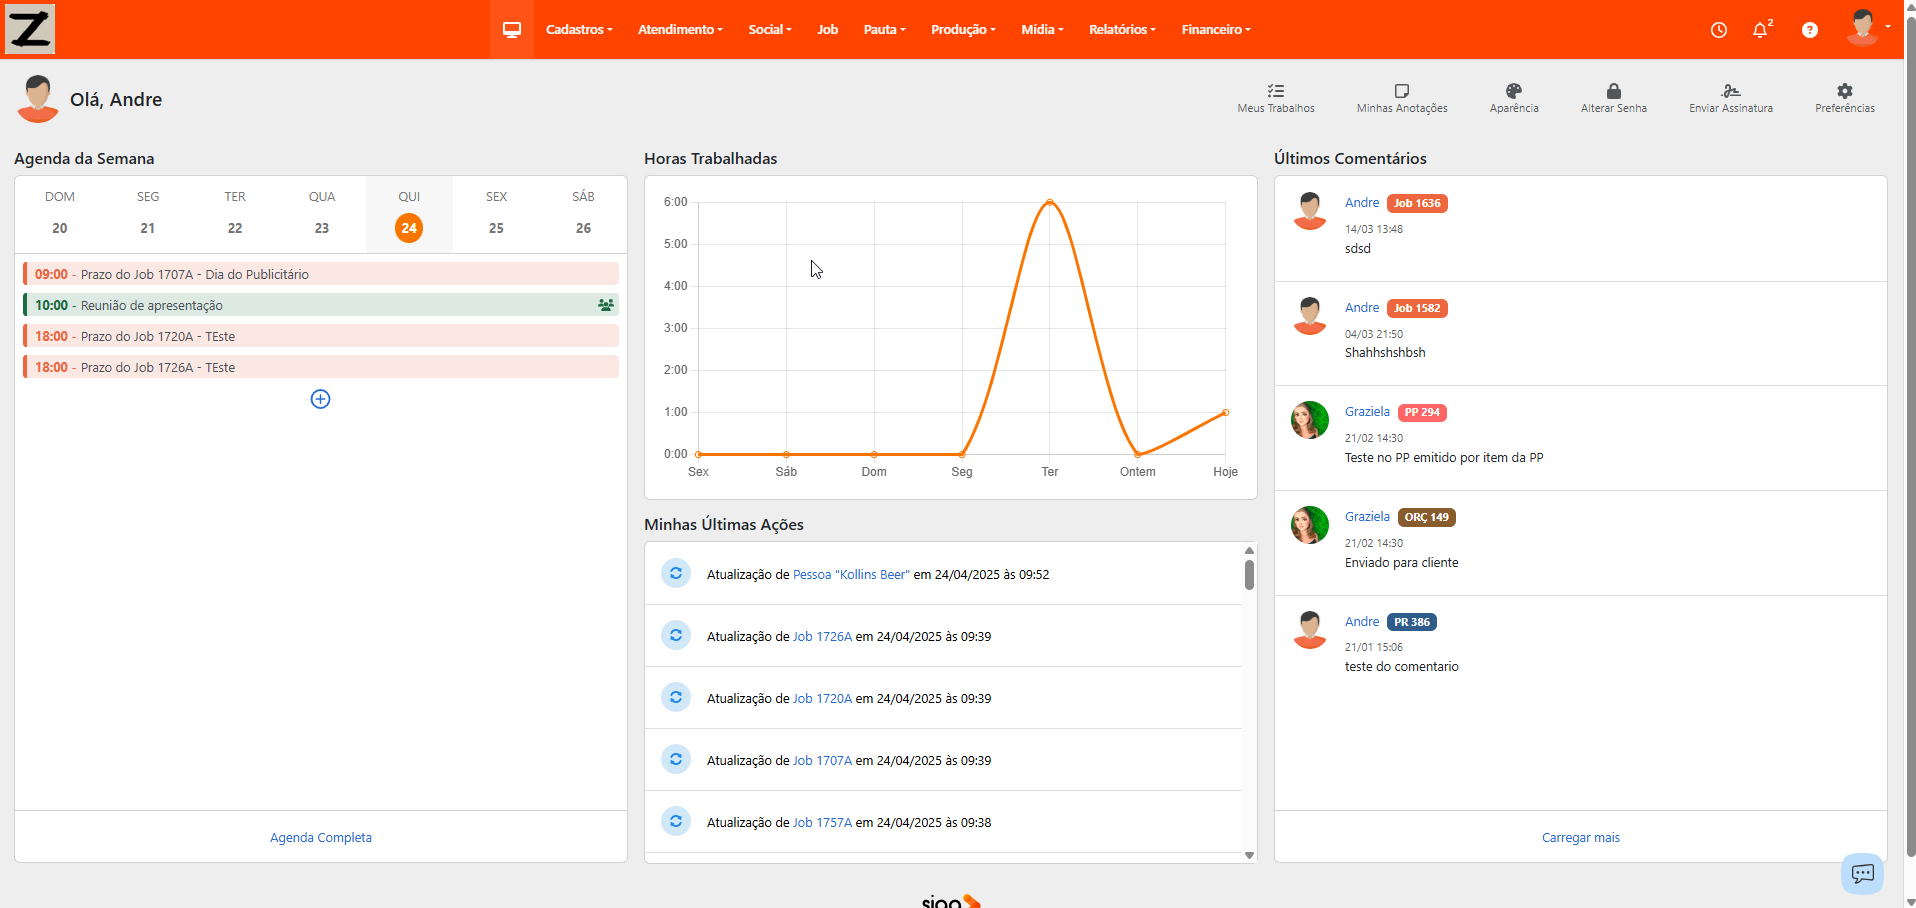The height and width of the screenshot is (908, 1916).
Task: Click Carregar mais comments link
Action: click(x=1580, y=838)
